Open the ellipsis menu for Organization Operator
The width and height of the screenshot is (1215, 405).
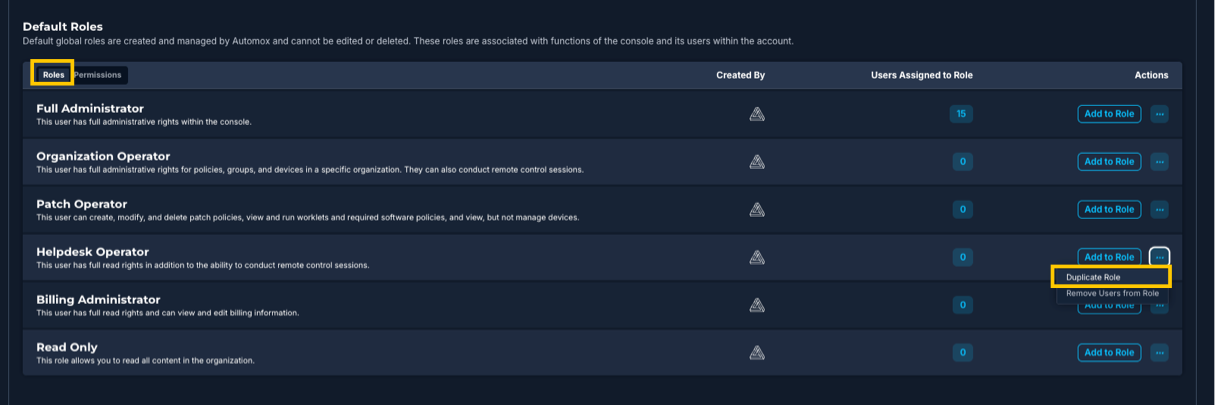[x=1159, y=162]
